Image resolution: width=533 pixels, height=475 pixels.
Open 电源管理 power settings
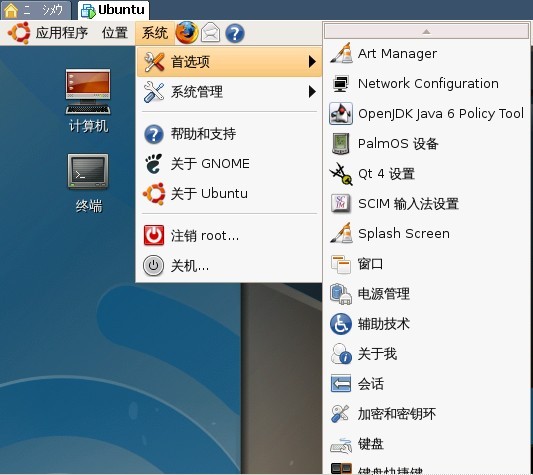pos(426,294)
